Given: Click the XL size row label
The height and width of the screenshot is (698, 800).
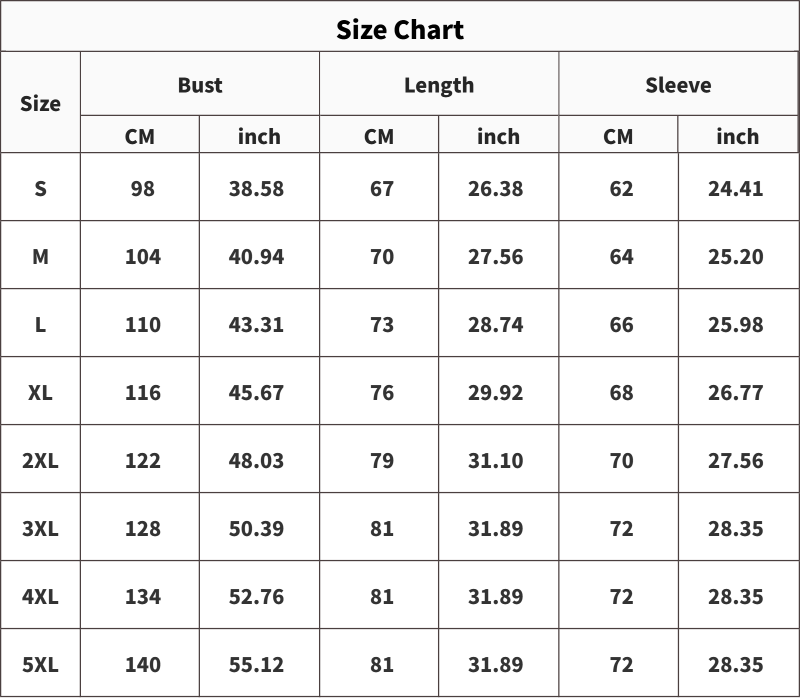Looking at the screenshot, I should [40, 392].
